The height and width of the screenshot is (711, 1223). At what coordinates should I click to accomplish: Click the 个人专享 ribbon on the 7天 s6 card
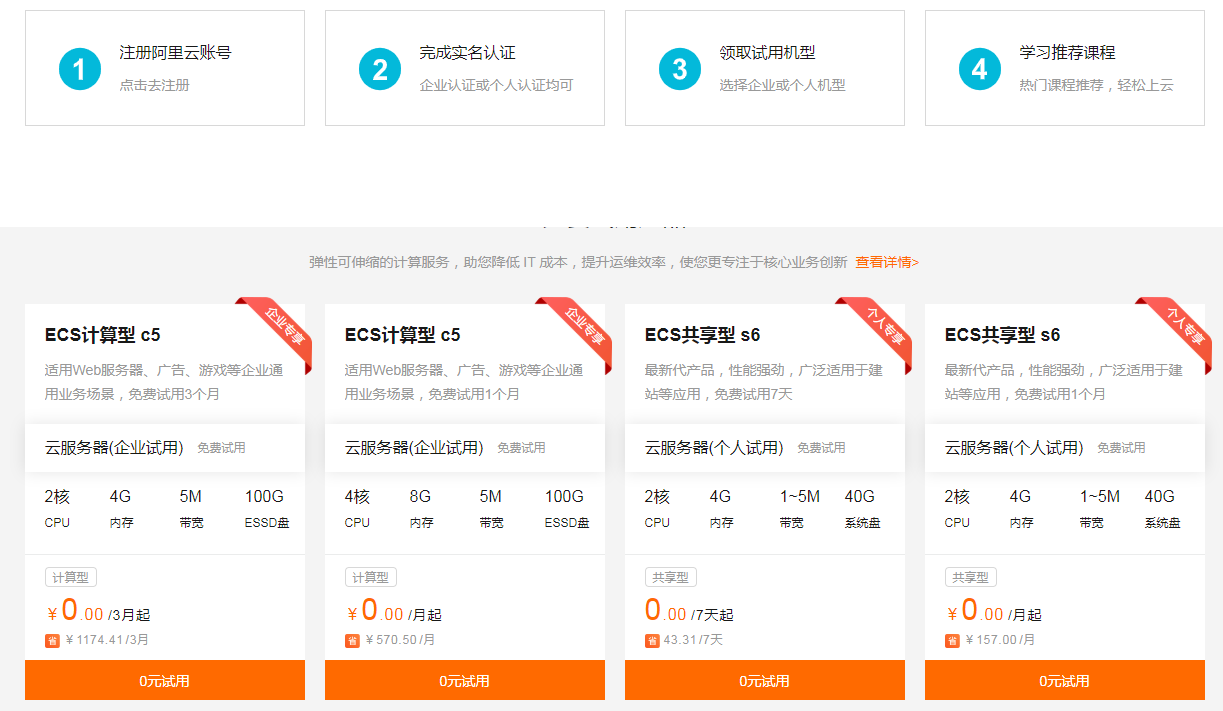880,328
